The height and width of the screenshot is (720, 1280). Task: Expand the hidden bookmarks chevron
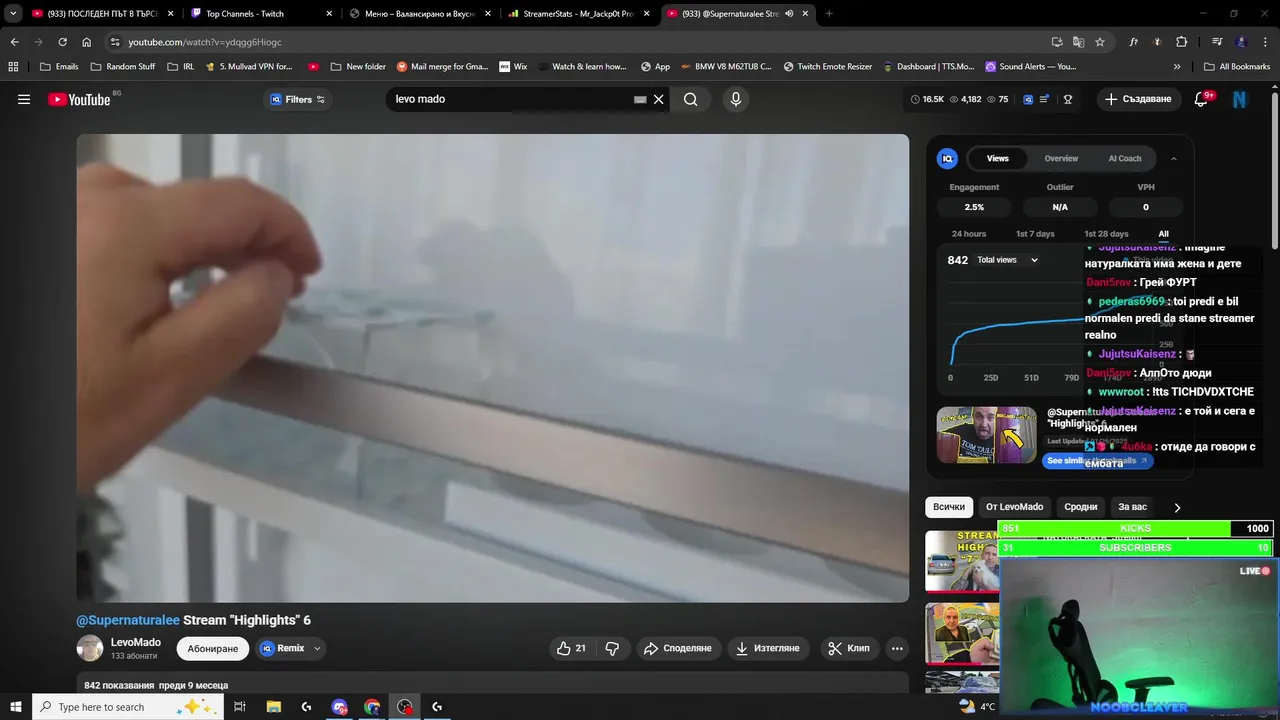click(1177, 67)
